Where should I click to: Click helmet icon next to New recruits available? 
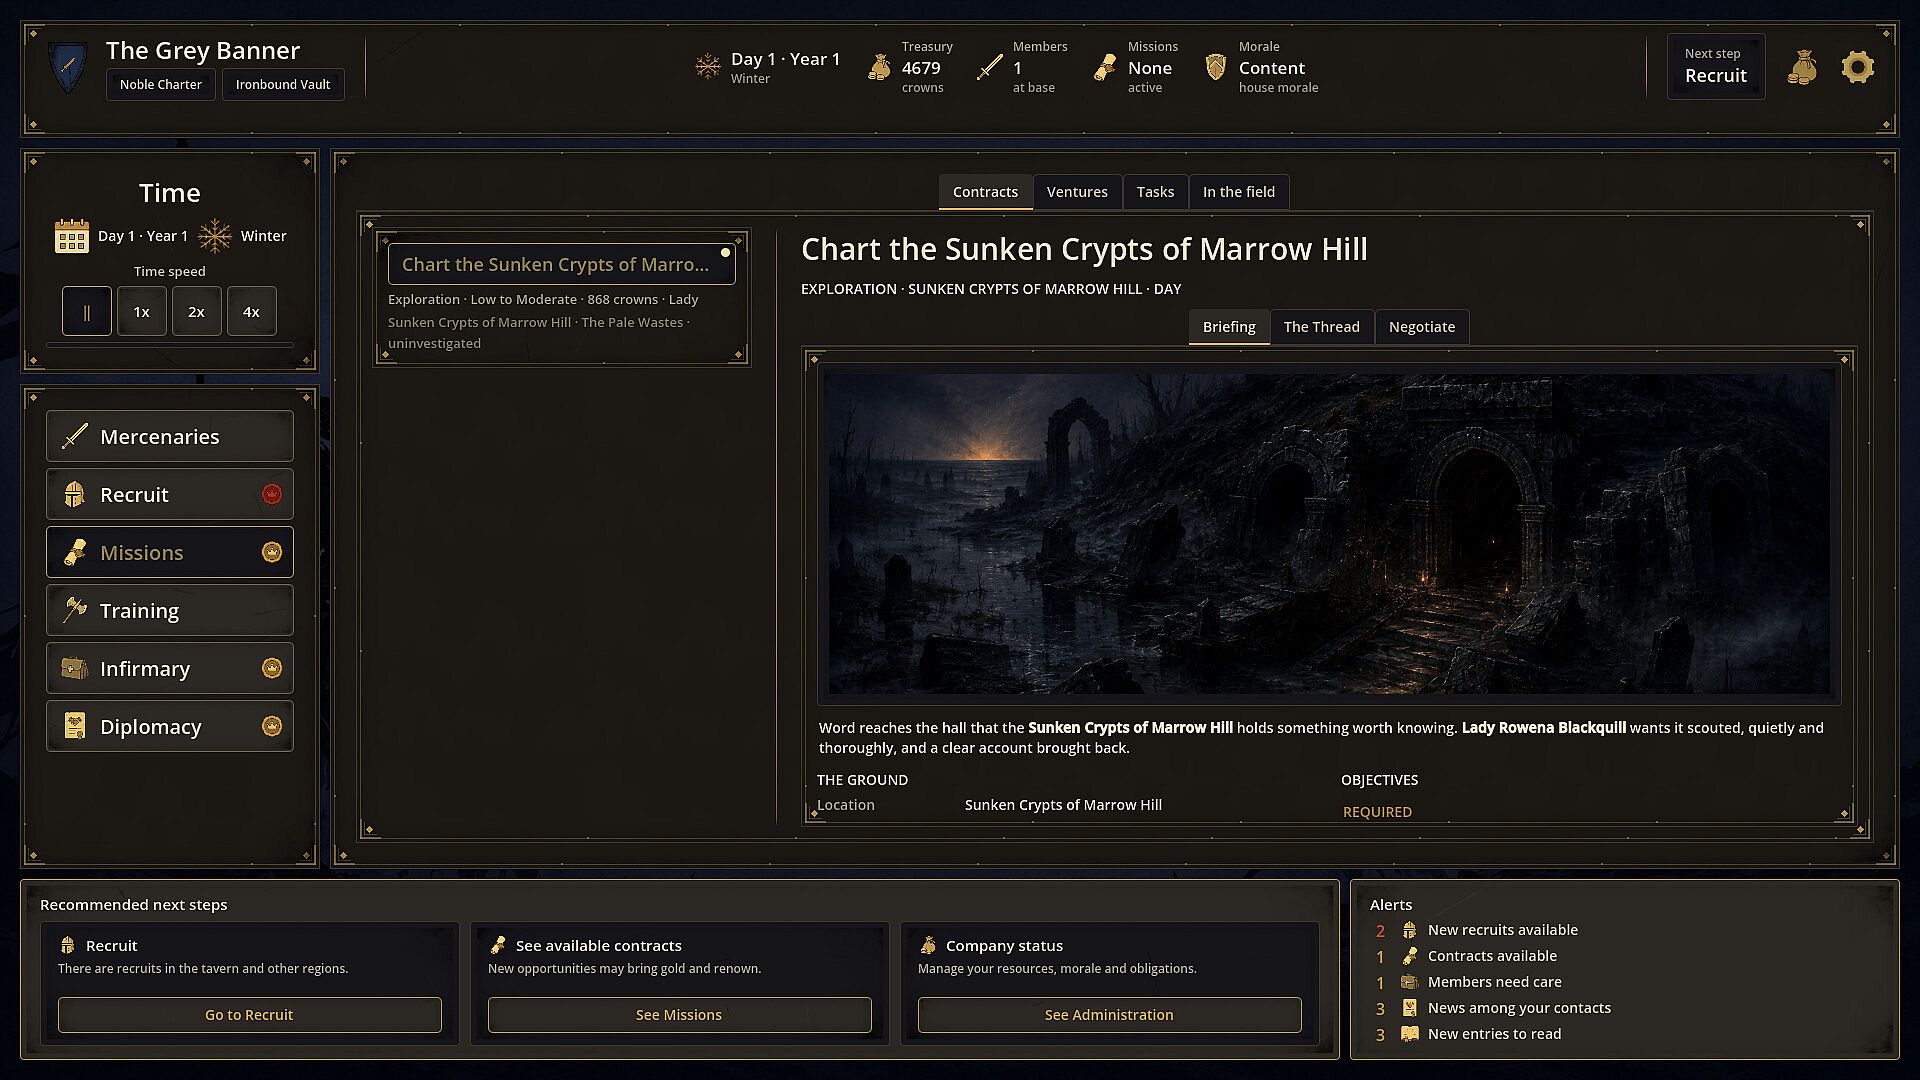tap(1410, 930)
